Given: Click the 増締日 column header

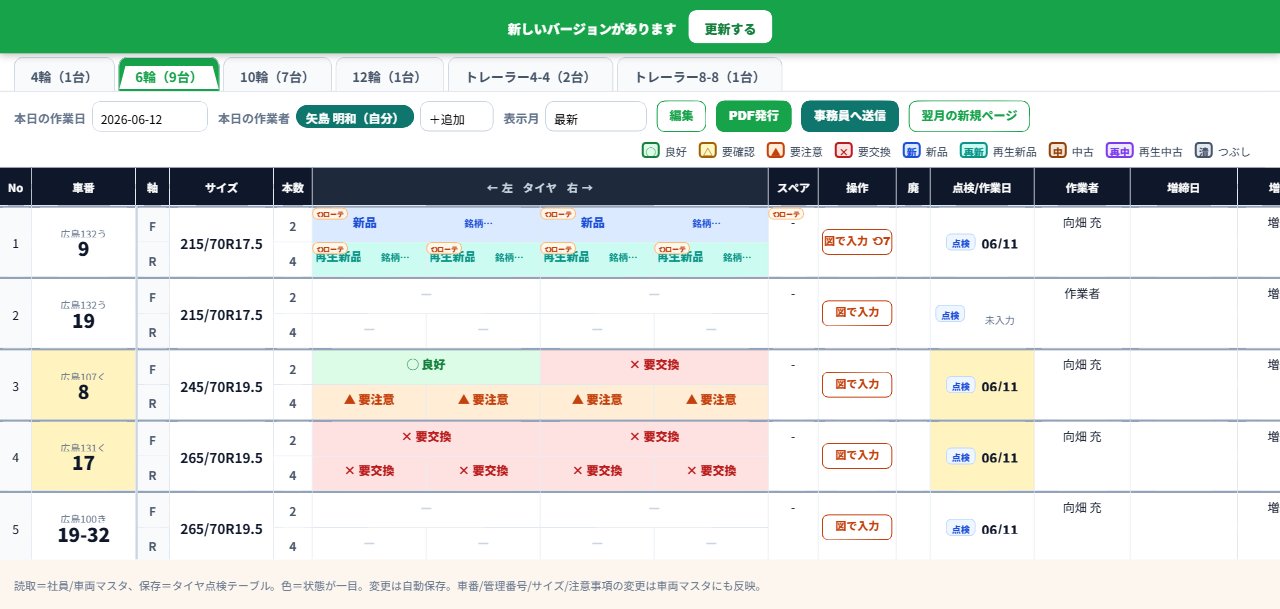Looking at the screenshot, I should tap(1183, 188).
